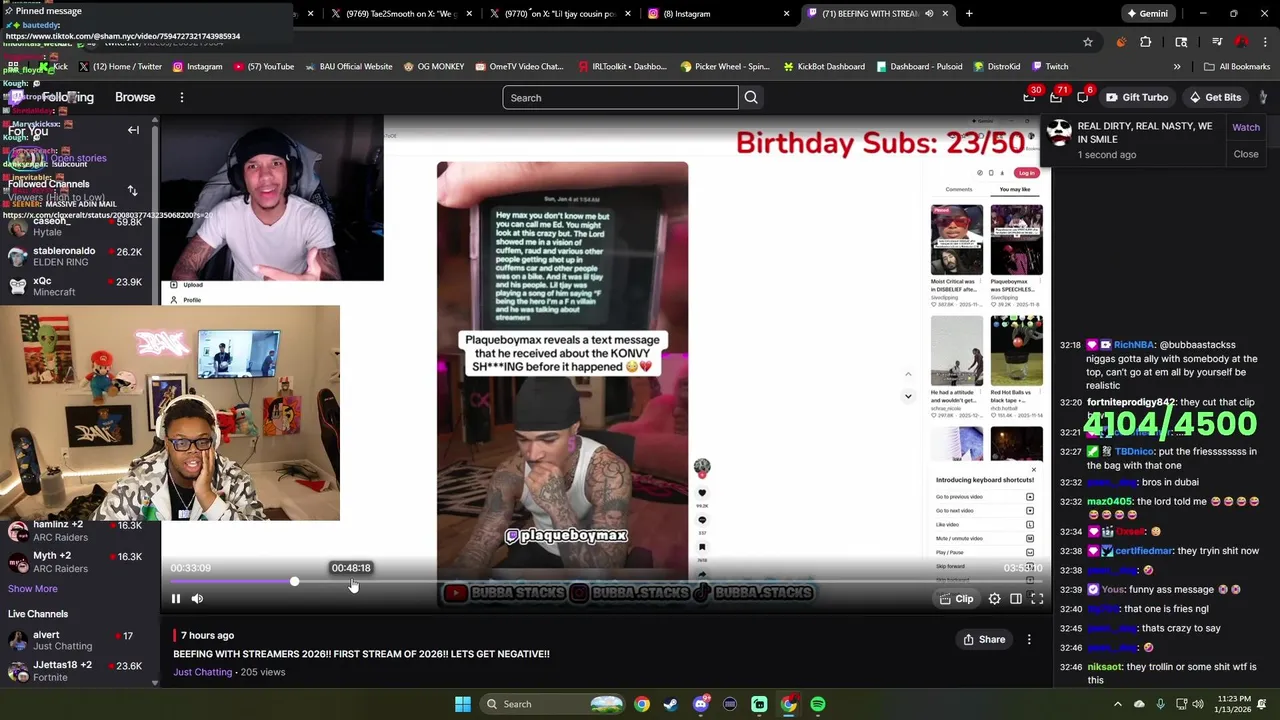Show hidden system tray icons
This screenshot has height=720, width=1280.
[x=1118, y=704]
